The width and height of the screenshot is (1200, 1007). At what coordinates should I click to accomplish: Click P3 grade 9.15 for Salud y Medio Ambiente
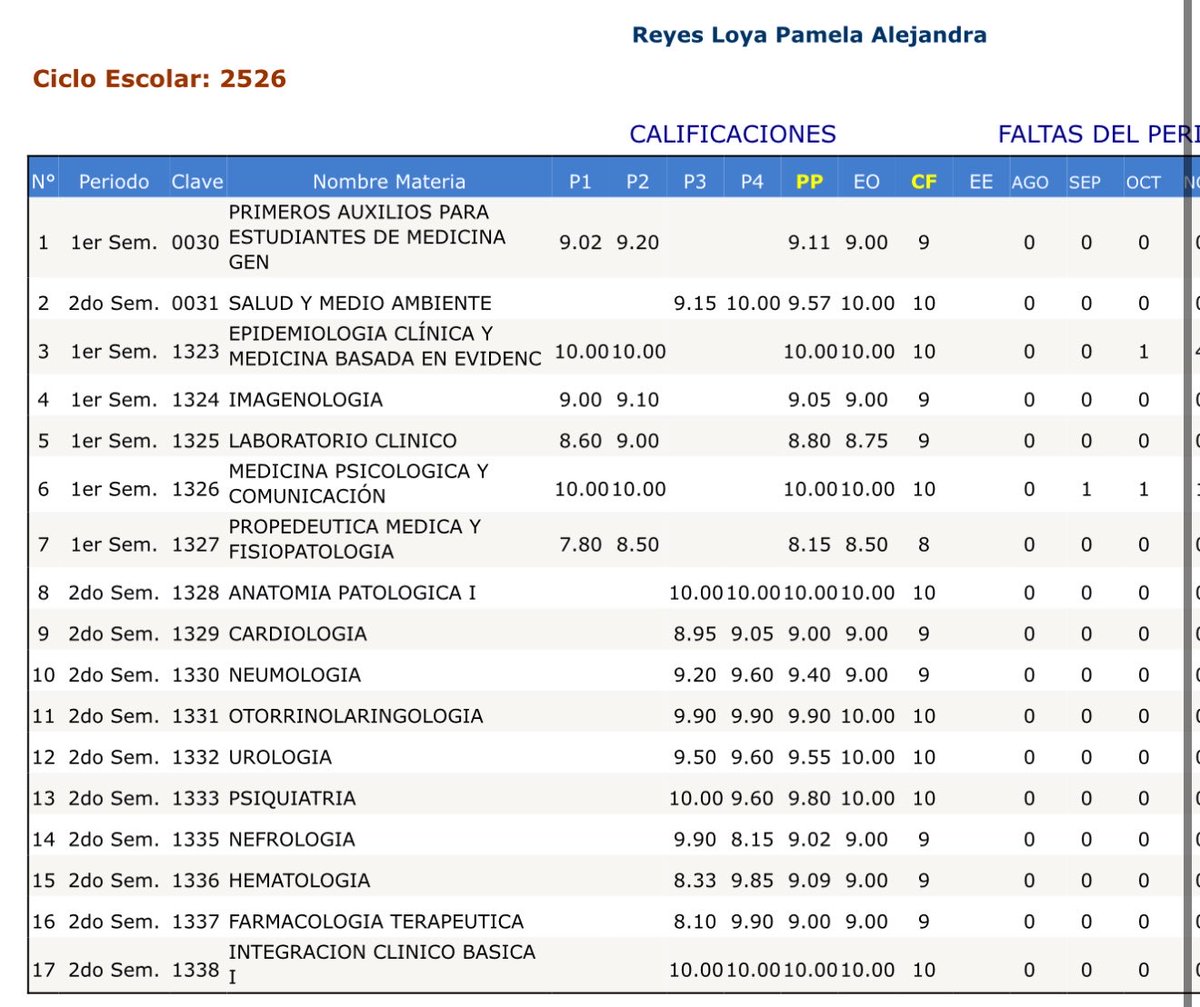tap(695, 303)
